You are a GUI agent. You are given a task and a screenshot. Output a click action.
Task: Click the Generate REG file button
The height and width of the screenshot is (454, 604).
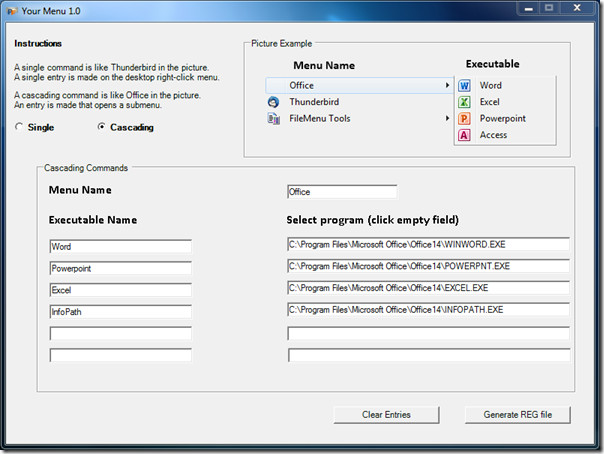coord(518,415)
